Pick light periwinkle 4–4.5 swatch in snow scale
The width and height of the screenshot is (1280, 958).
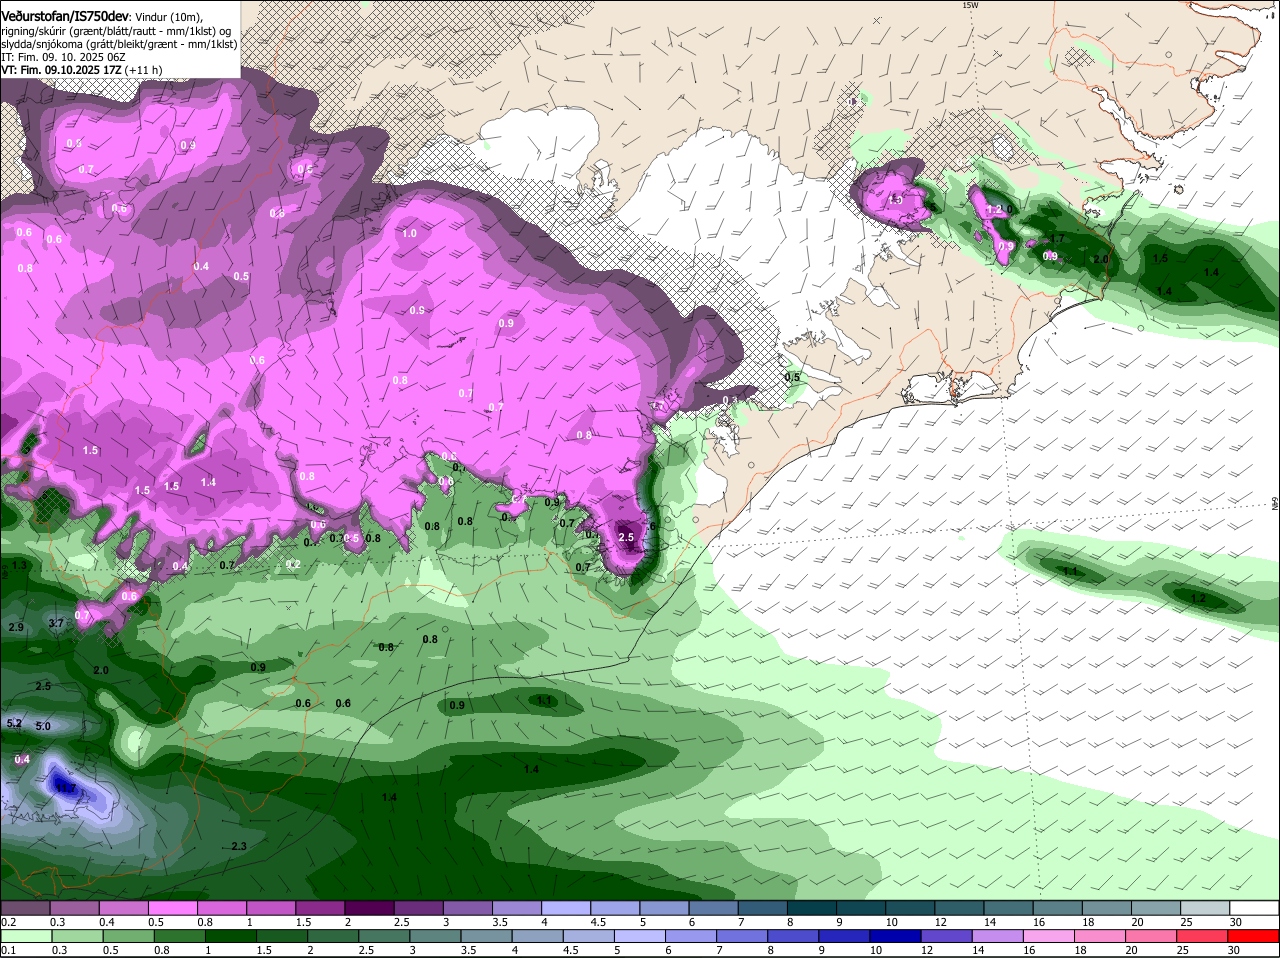coord(567,907)
